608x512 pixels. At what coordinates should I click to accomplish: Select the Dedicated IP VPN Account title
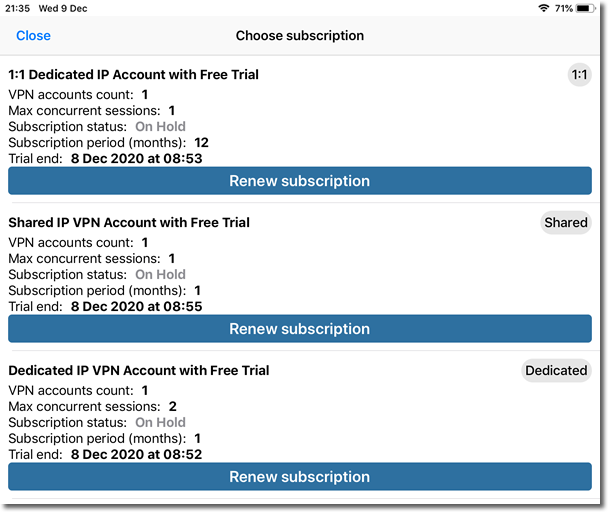(139, 370)
